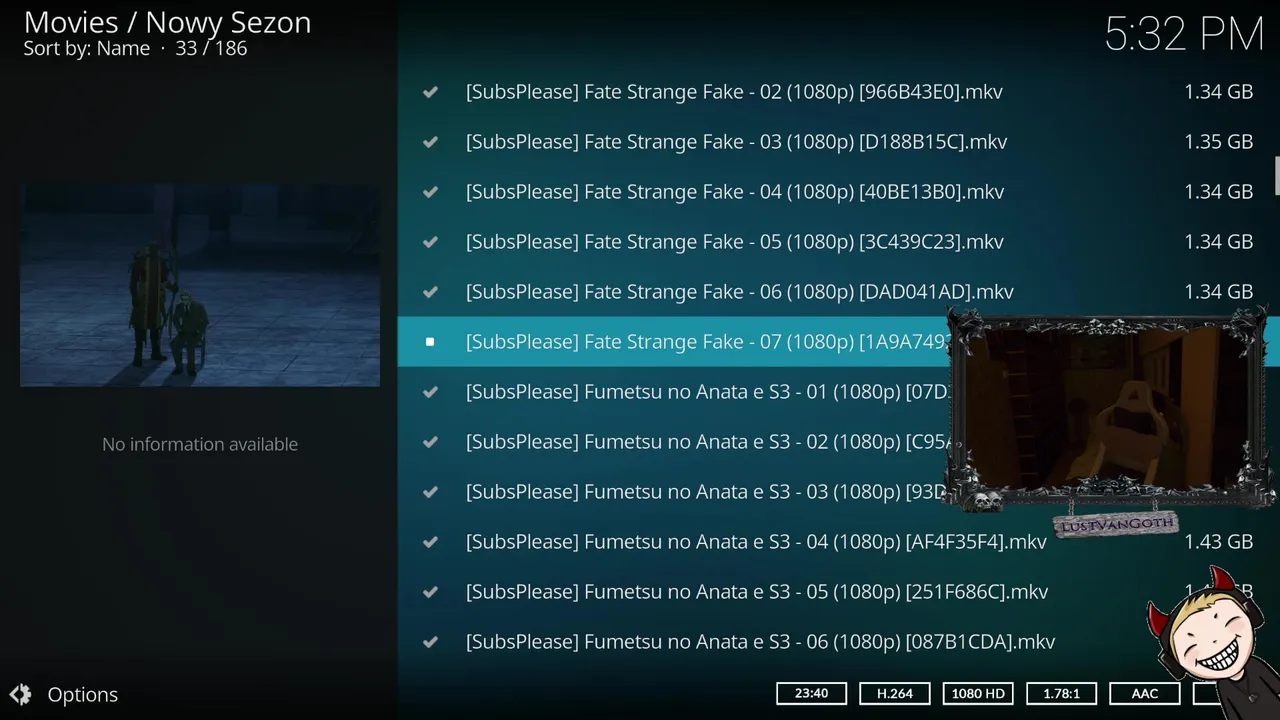Viewport: 1280px width, 720px height.
Task: Click watched checkmark for Fate Strange Fake 04
Action: (430, 192)
